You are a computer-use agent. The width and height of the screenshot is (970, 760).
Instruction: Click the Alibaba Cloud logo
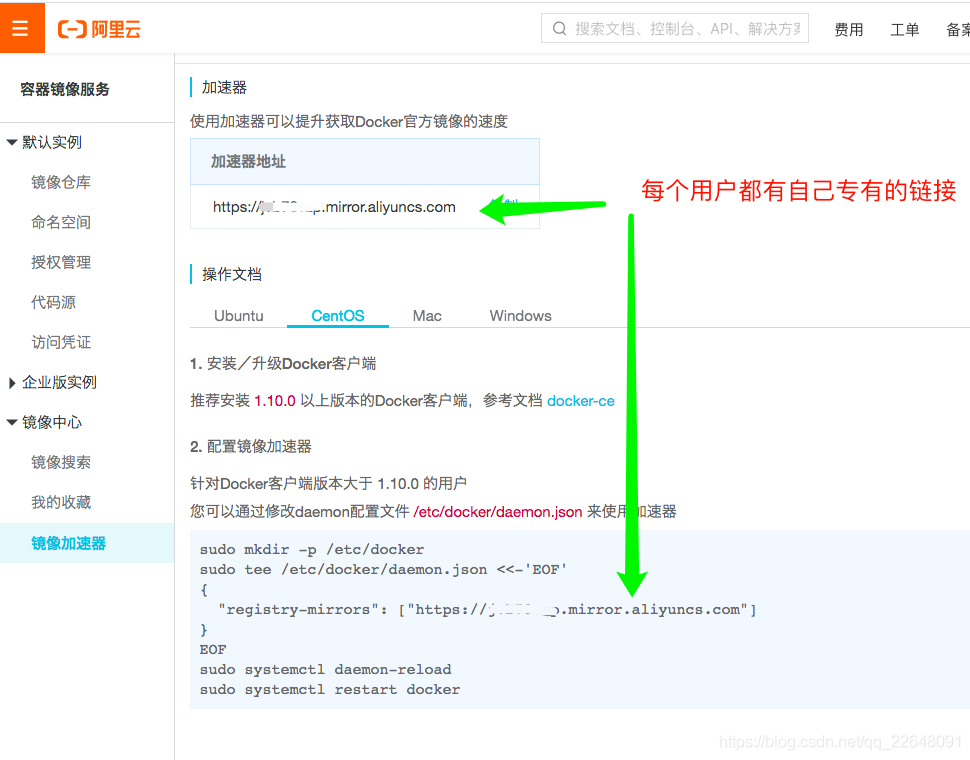click(x=99, y=29)
